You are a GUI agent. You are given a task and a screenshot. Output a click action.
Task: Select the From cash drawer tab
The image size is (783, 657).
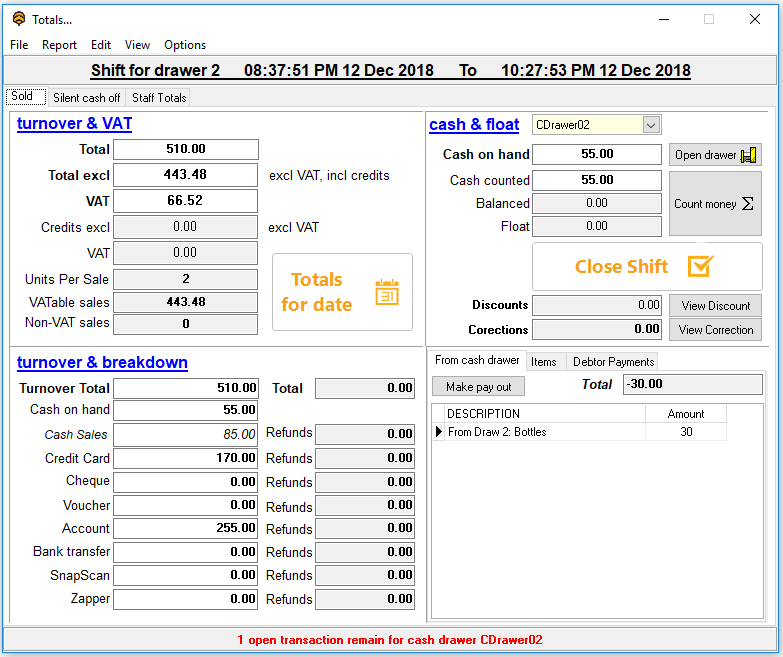pos(477,360)
